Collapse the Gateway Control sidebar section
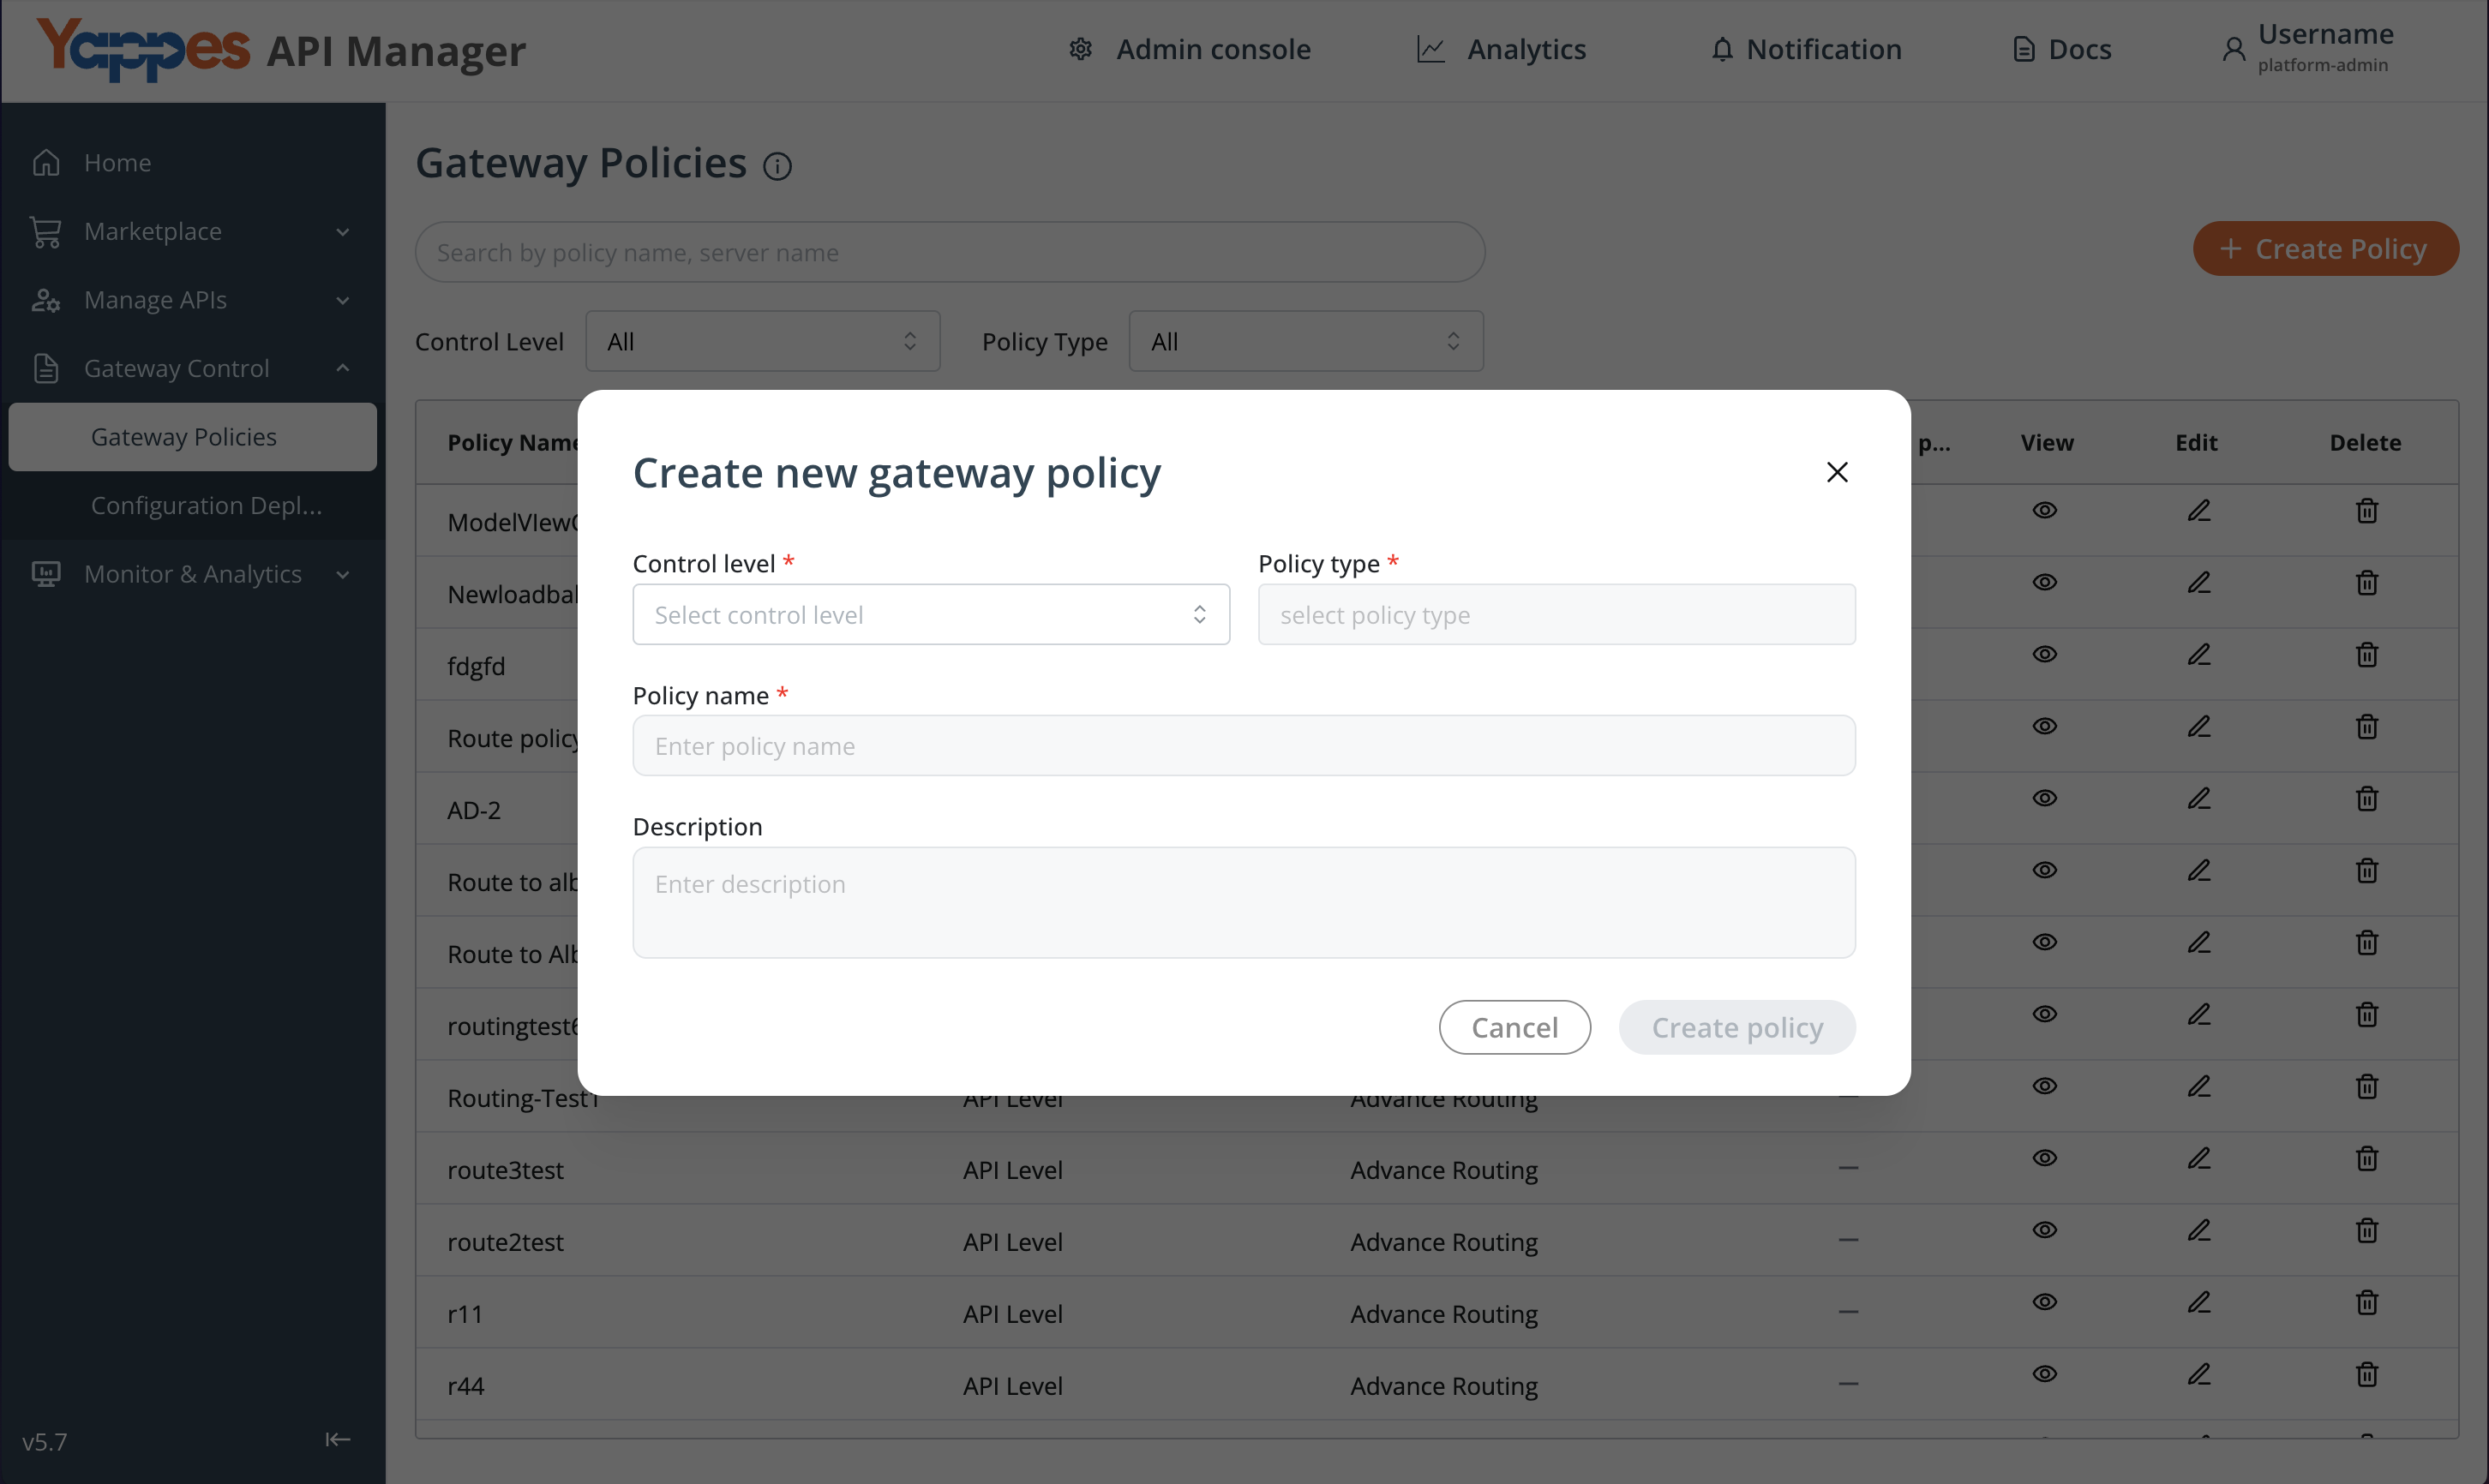This screenshot has height=1484, width=2489. click(x=193, y=368)
